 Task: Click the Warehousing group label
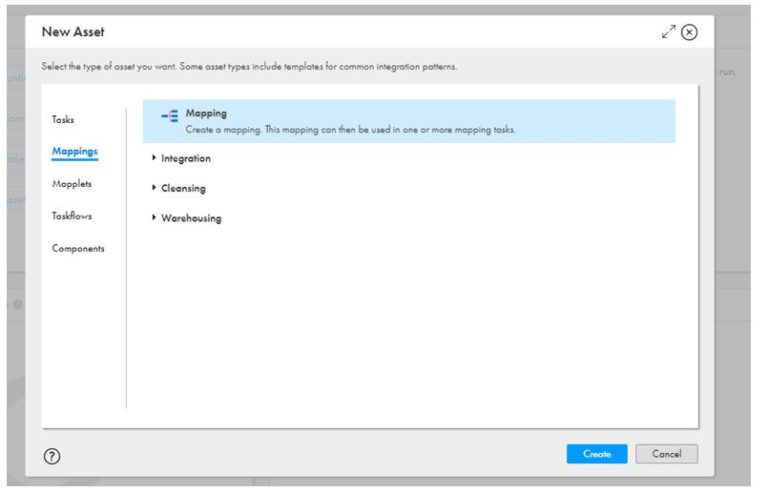pos(191,218)
